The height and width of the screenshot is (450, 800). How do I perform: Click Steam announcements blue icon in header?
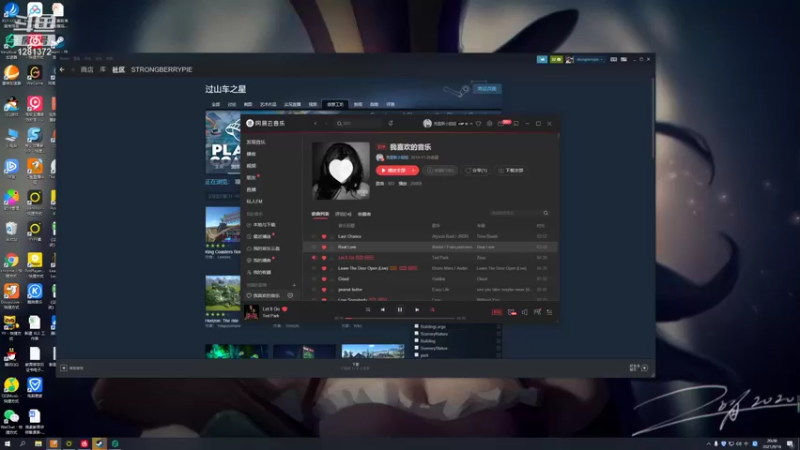tap(542, 60)
